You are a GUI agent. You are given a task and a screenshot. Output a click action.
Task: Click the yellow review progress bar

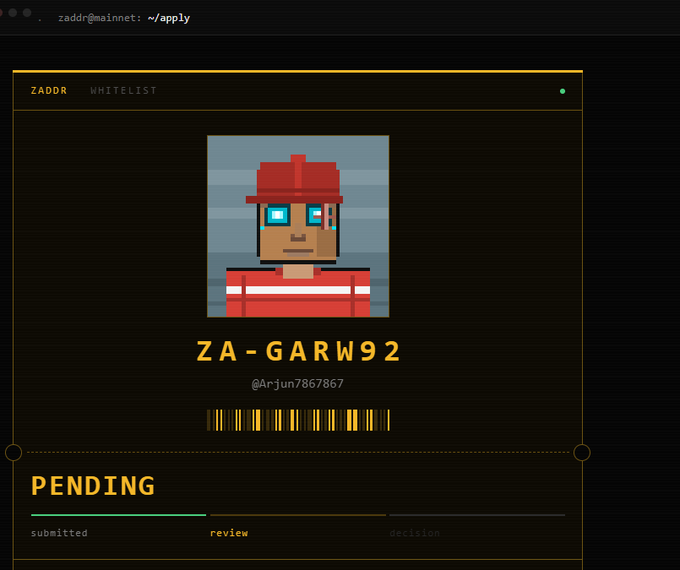[x=298, y=515]
